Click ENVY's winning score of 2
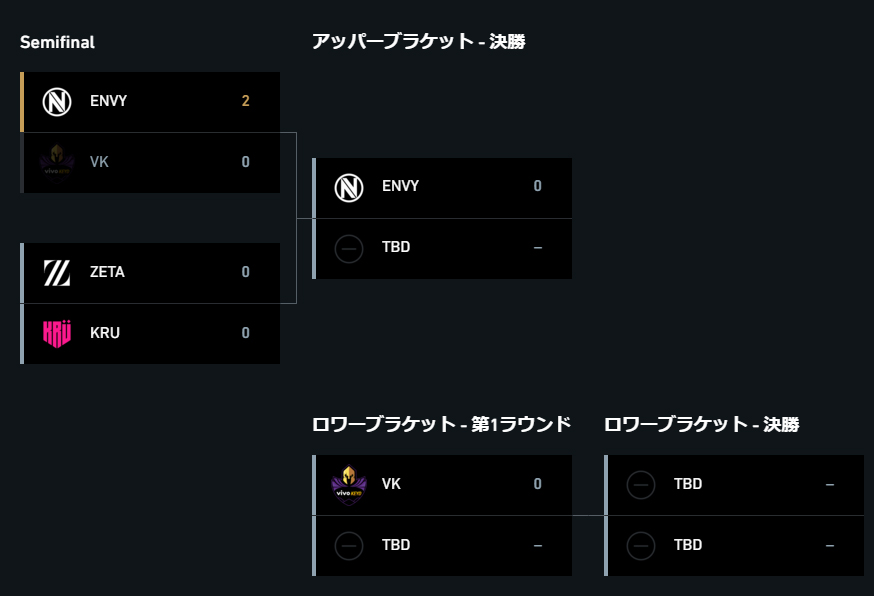This screenshot has width=874, height=596. (245, 101)
